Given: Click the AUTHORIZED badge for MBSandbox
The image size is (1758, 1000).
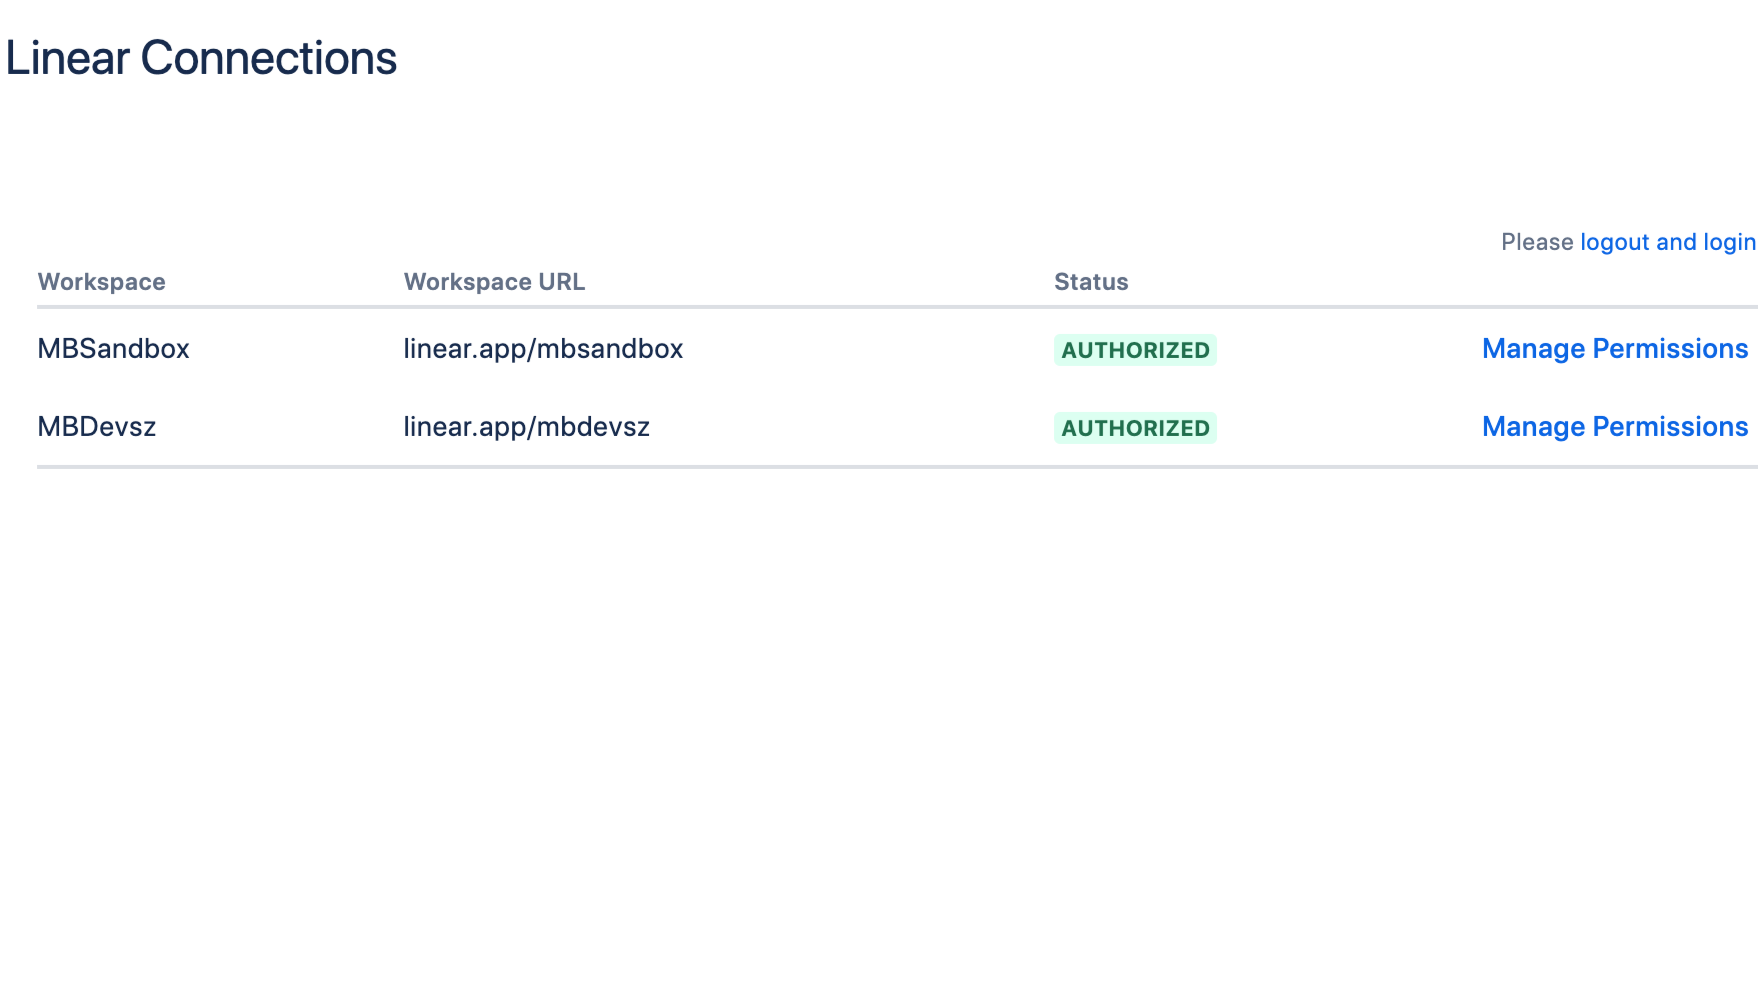Looking at the screenshot, I should coord(1135,350).
